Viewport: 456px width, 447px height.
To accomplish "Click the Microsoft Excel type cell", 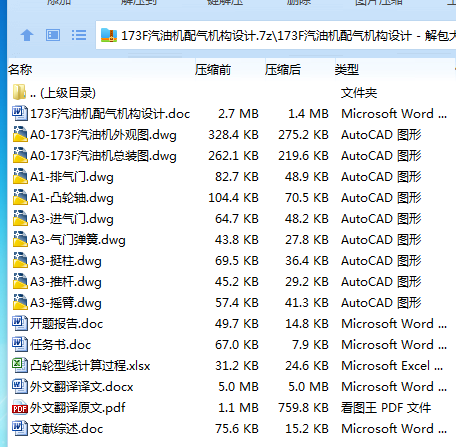I will [x=392, y=366].
